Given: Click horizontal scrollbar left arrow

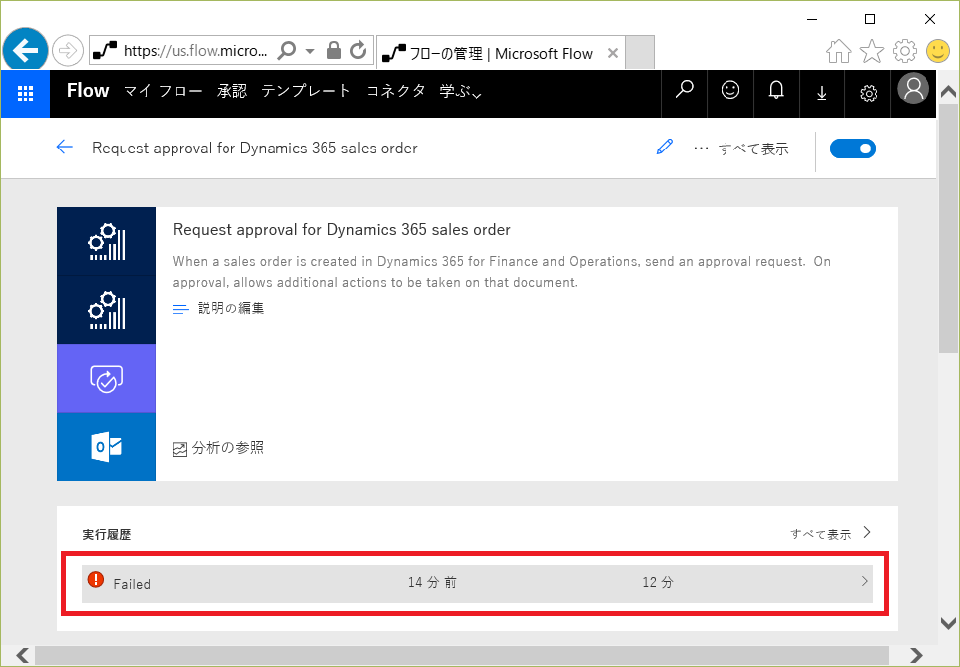Looking at the screenshot, I should coord(23,655).
